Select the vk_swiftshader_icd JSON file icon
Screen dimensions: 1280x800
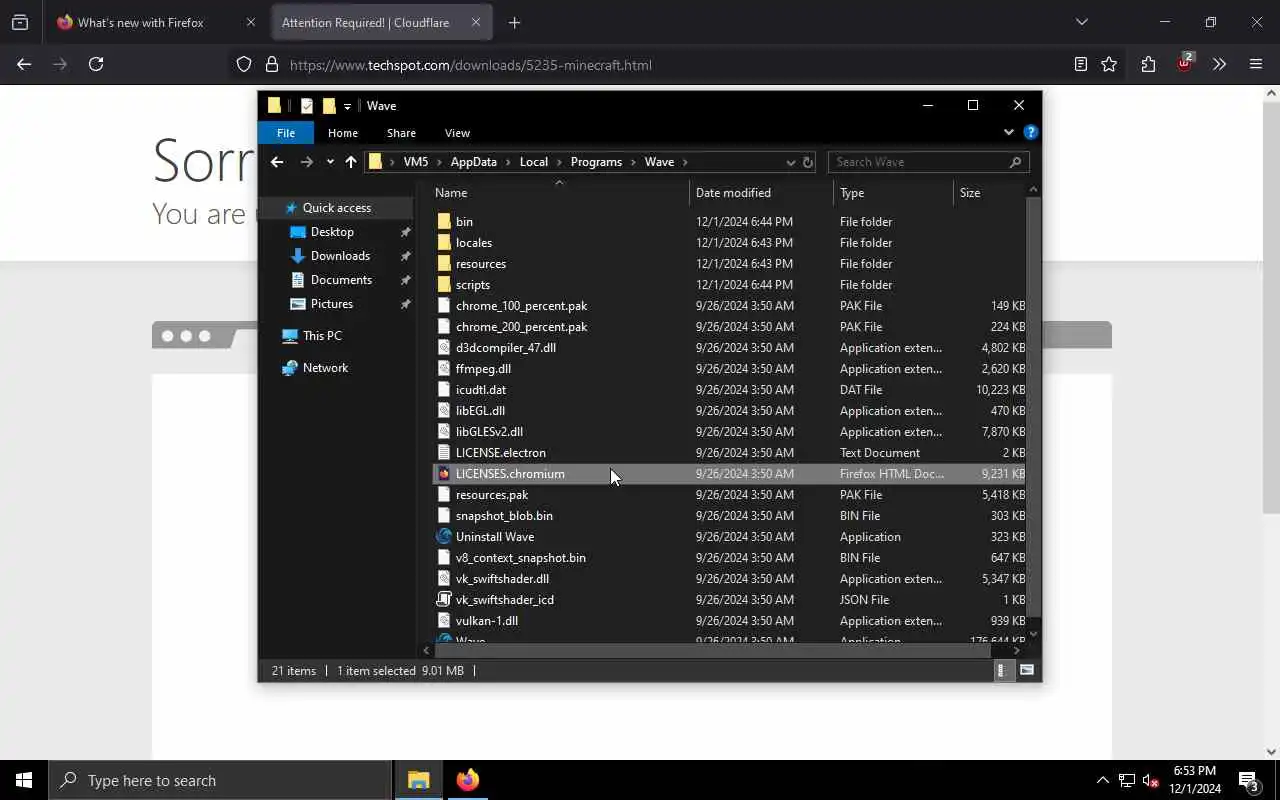pos(444,599)
